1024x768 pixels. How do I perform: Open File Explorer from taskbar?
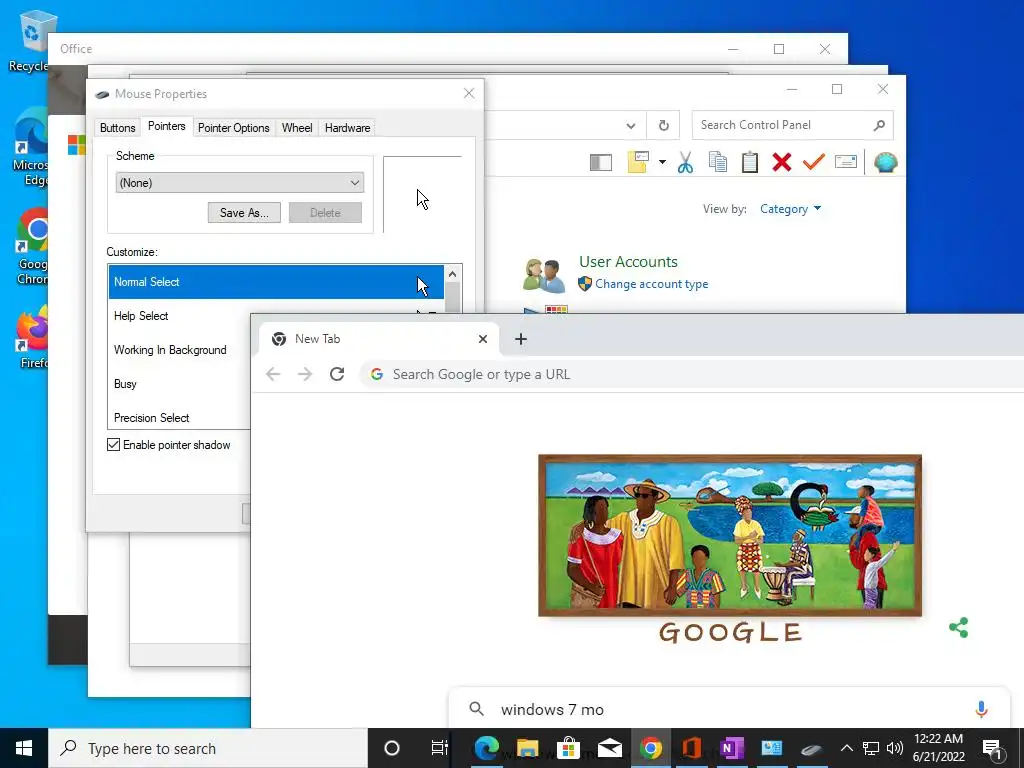528,748
